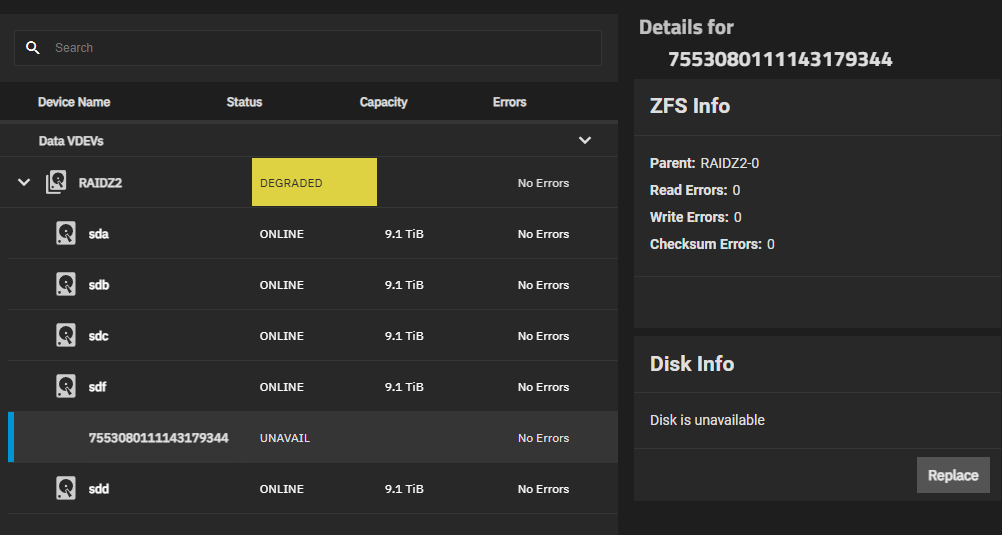Click the Status column header
The width and height of the screenshot is (1002, 535).
coord(244,102)
